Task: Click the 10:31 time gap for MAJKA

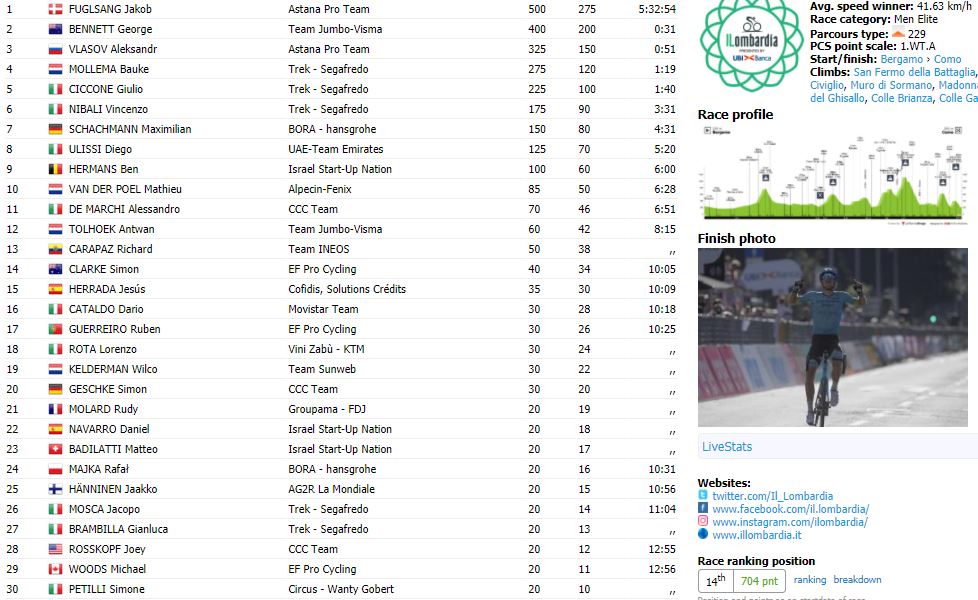Action: coord(662,469)
